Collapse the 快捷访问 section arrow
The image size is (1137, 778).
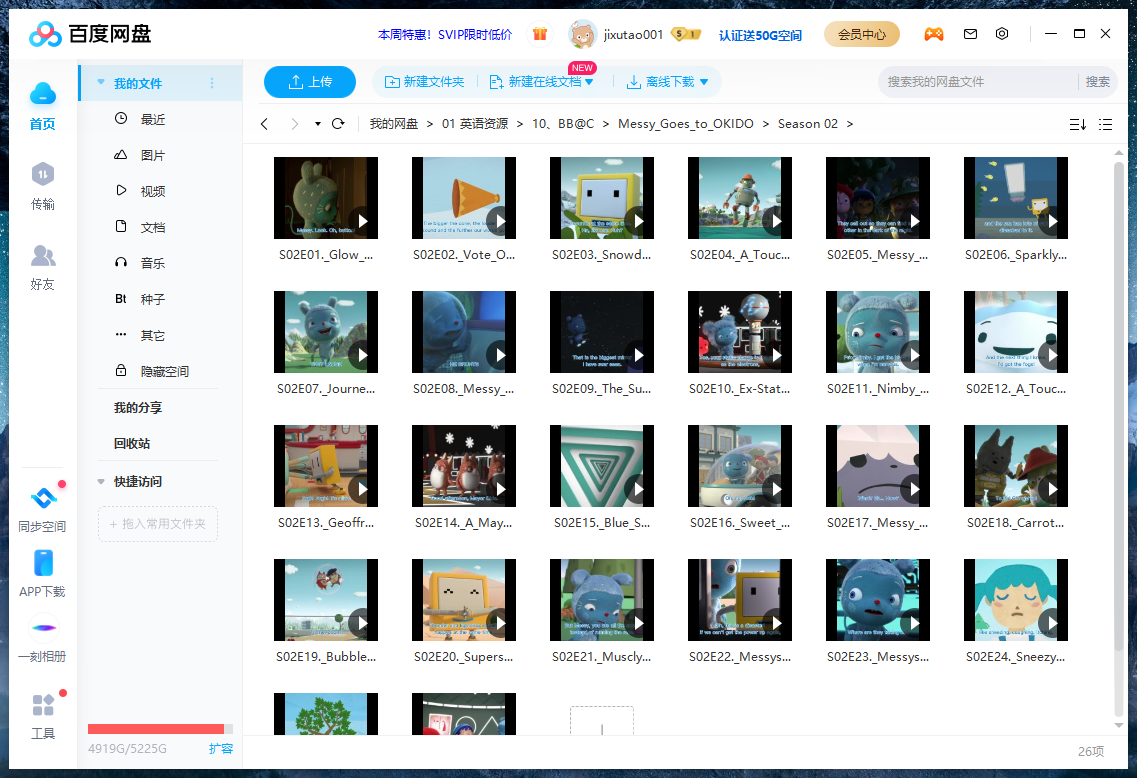pyautogui.click(x=101, y=481)
